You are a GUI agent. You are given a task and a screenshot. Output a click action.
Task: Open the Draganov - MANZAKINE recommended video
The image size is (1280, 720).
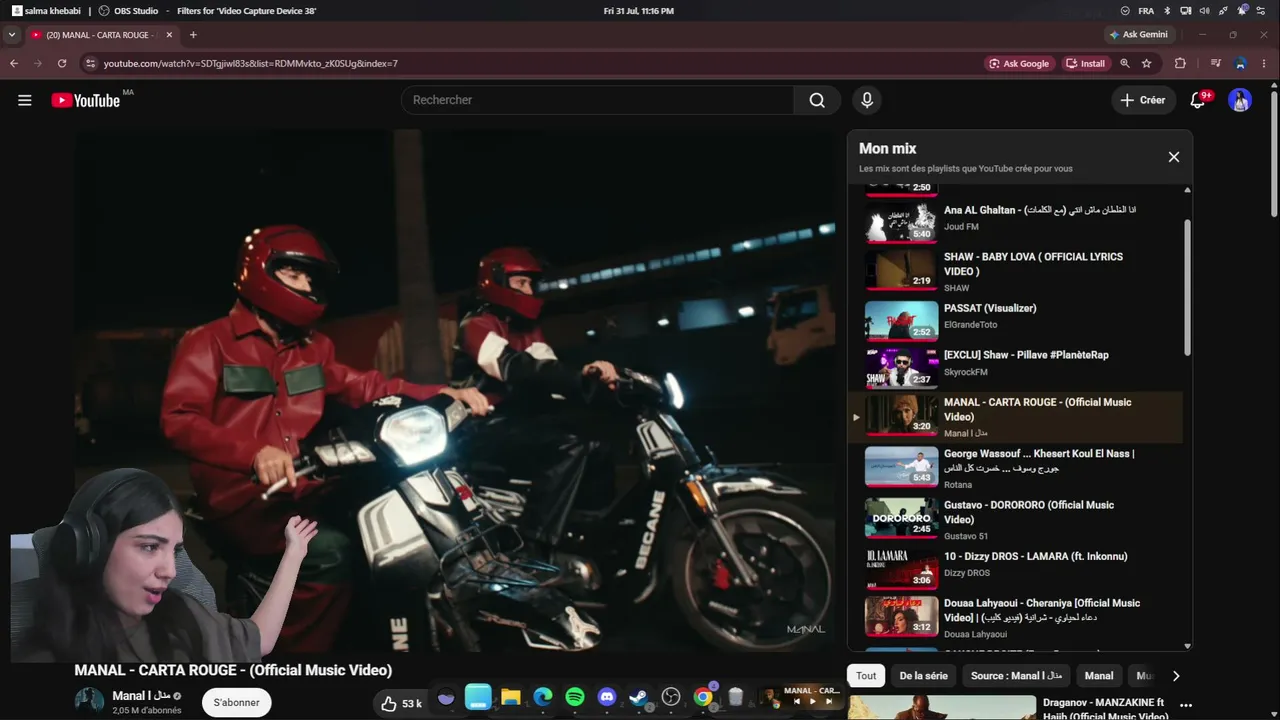click(x=1020, y=708)
